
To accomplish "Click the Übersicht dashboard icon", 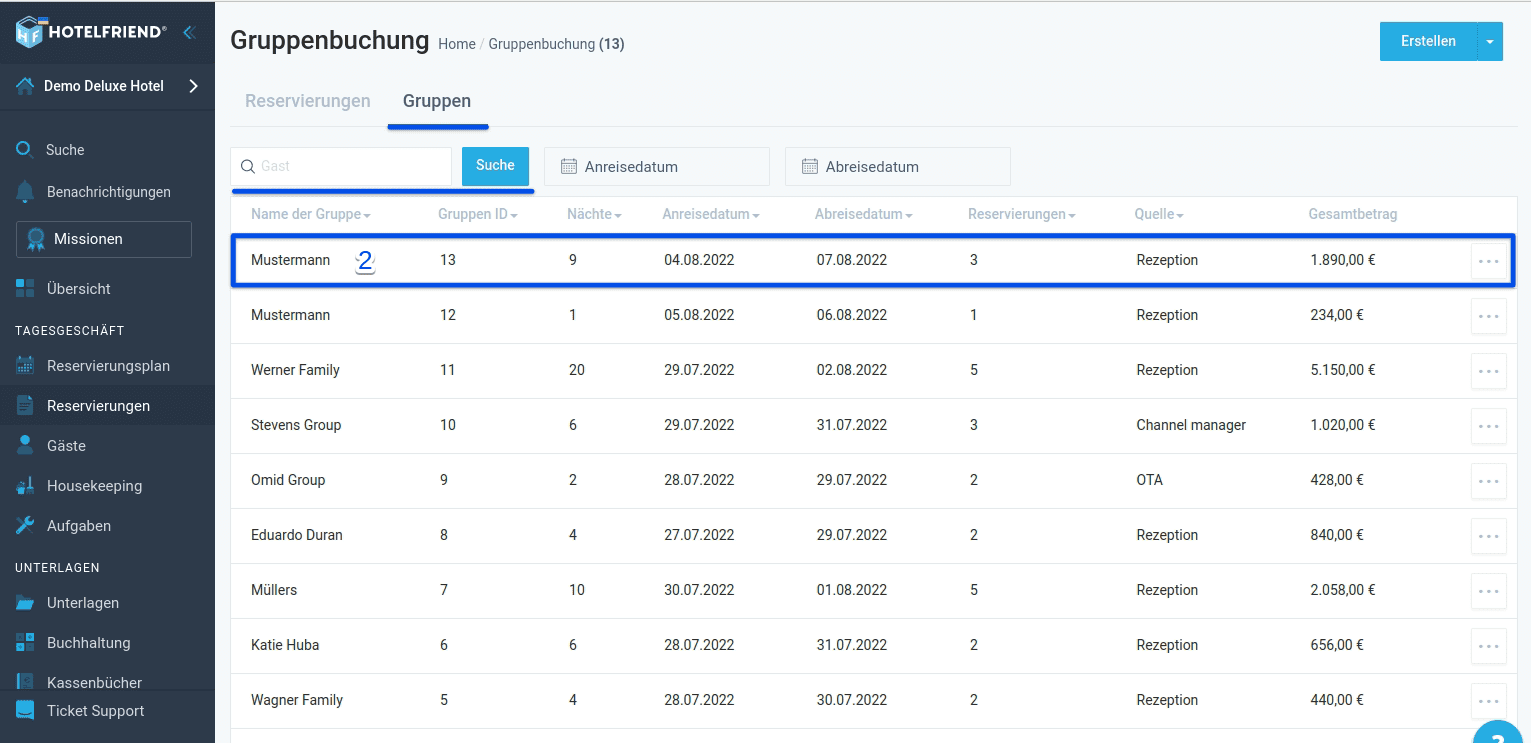I will (x=25, y=289).
